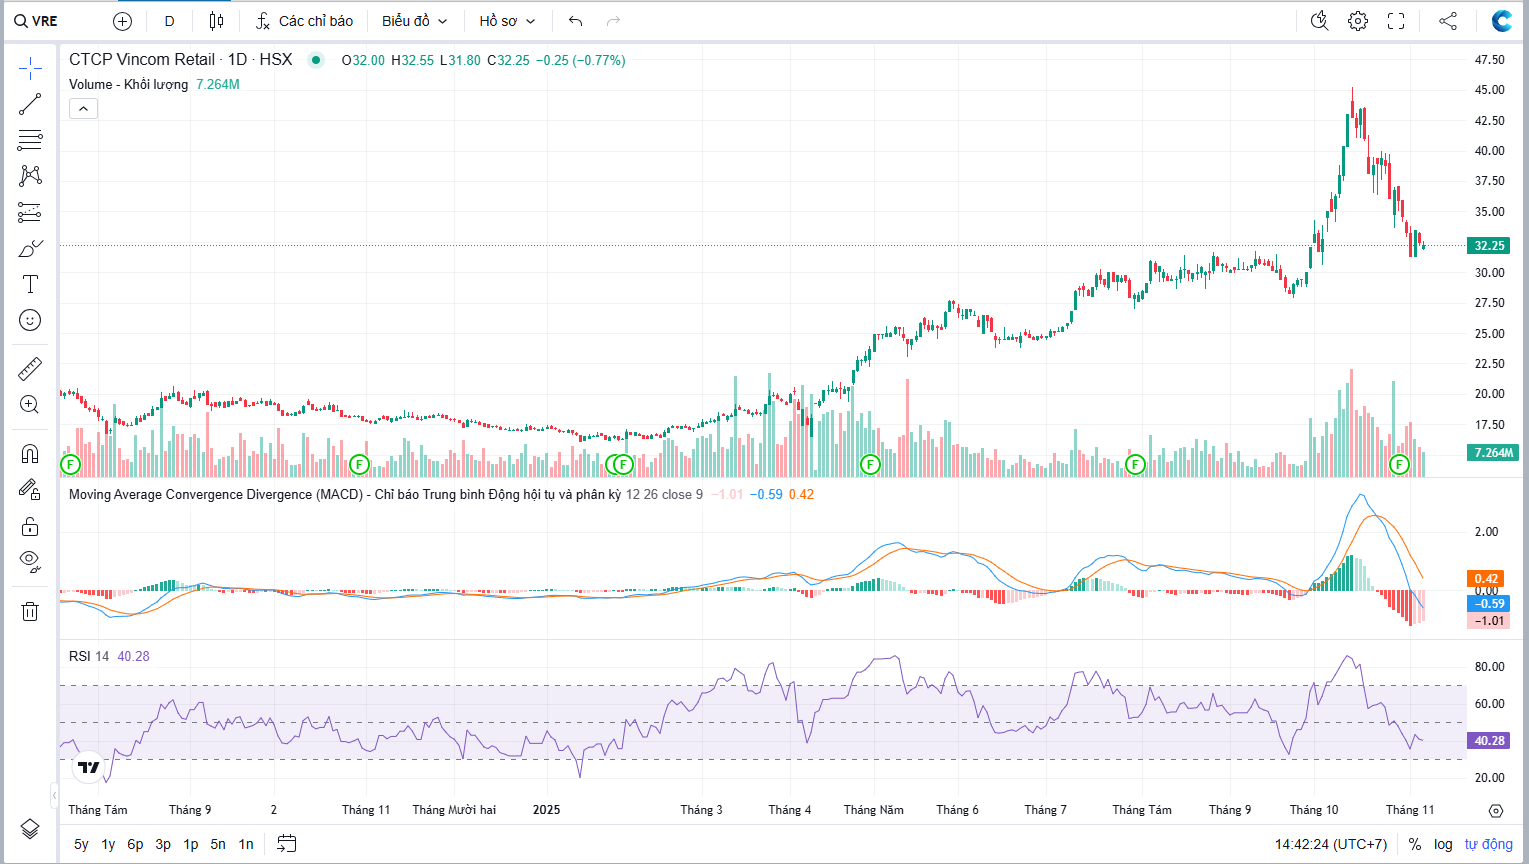Select the text annotation tool
Screen dimensions: 1529x864
coord(30,285)
